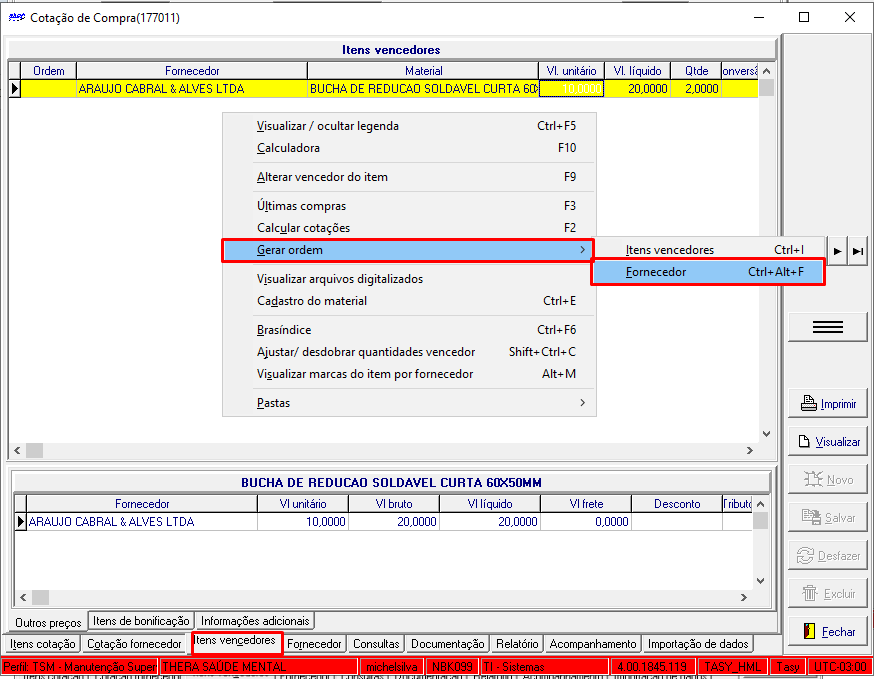Switch to Itens cotação tab

[x=42, y=644]
